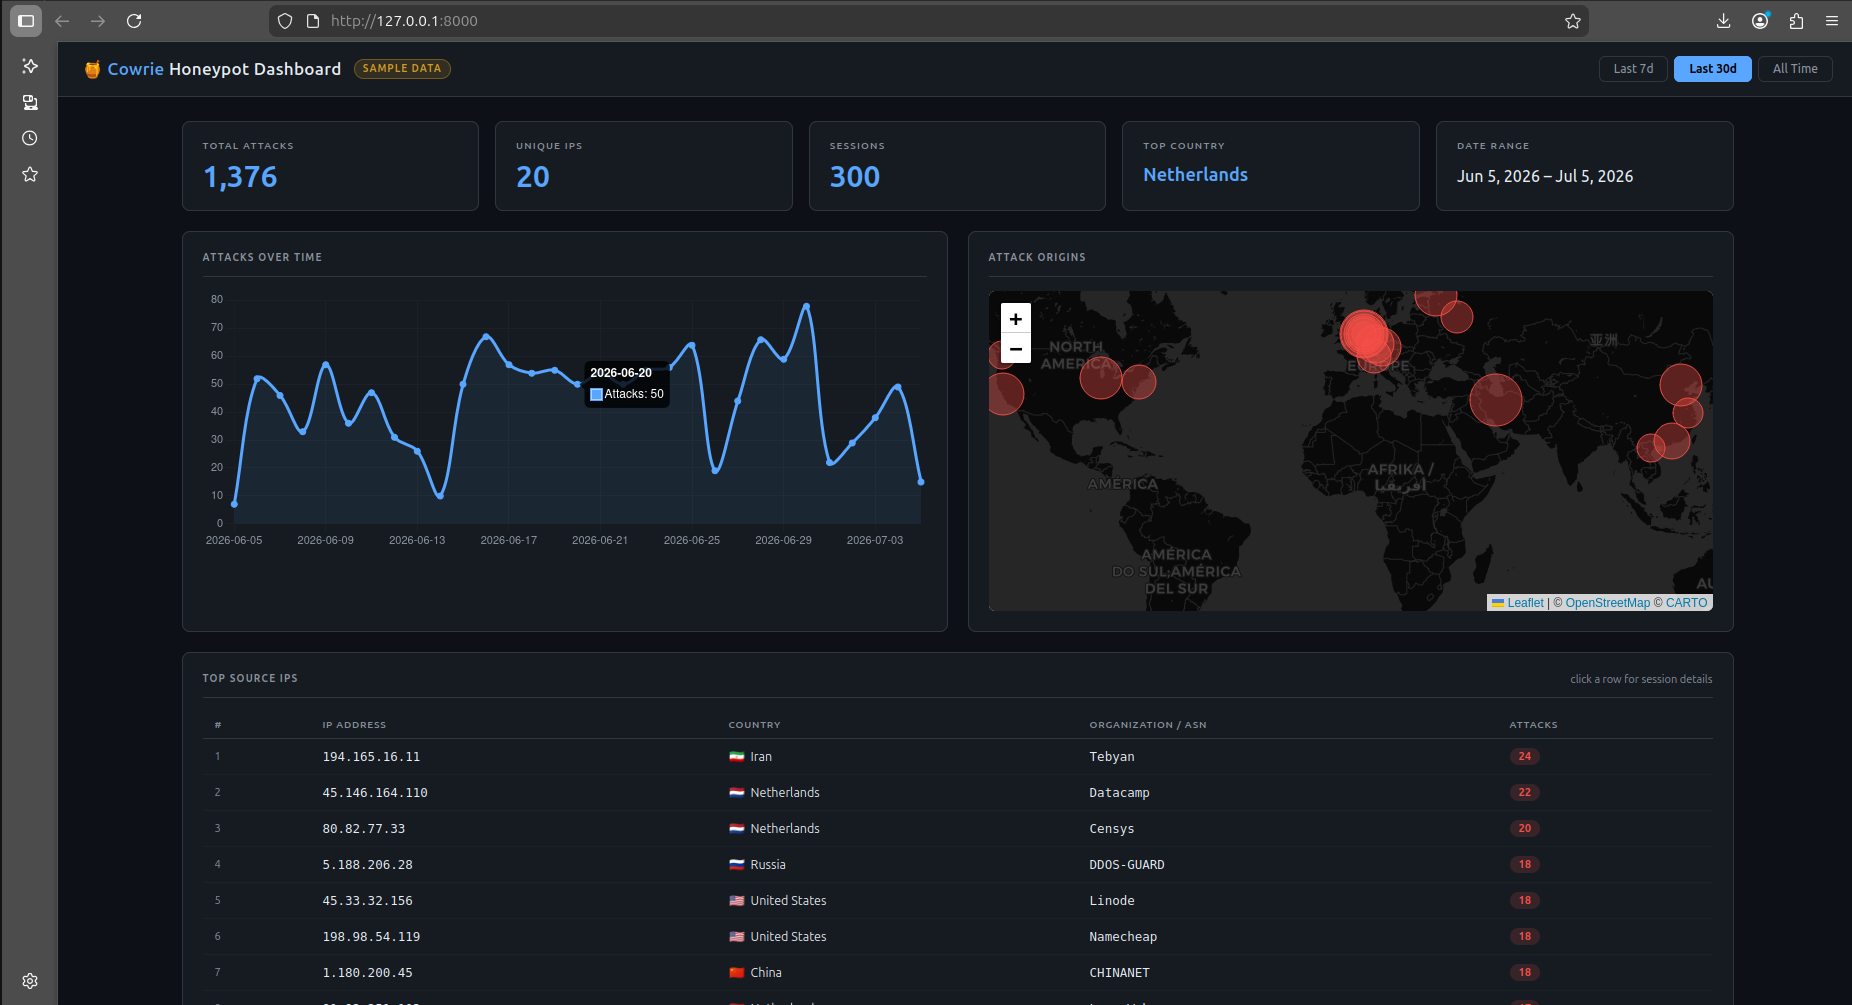This screenshot has height=1005, width=1852.
Task: Open the synced tabs sidebar panel
Action: pyautogui.click(x=30, y=102)
